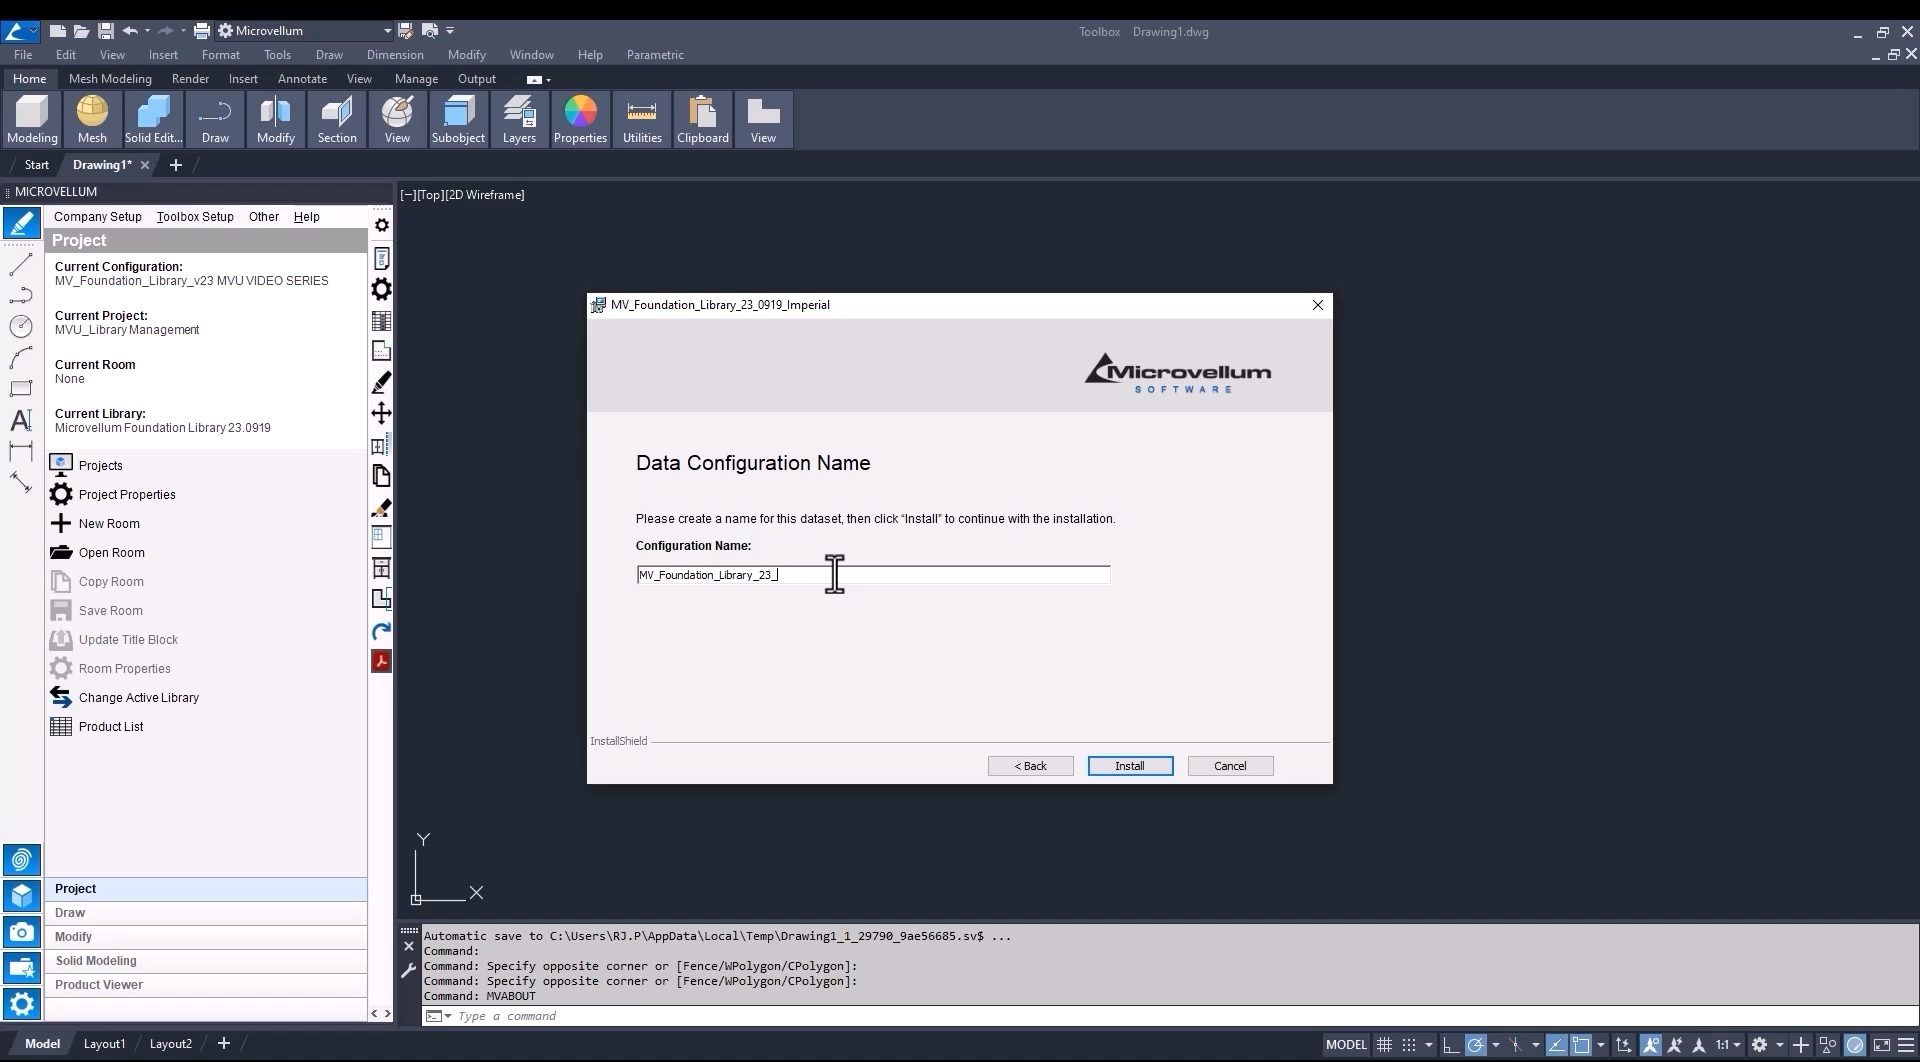Select the line tool in left strip

click(x=21, y=265)
